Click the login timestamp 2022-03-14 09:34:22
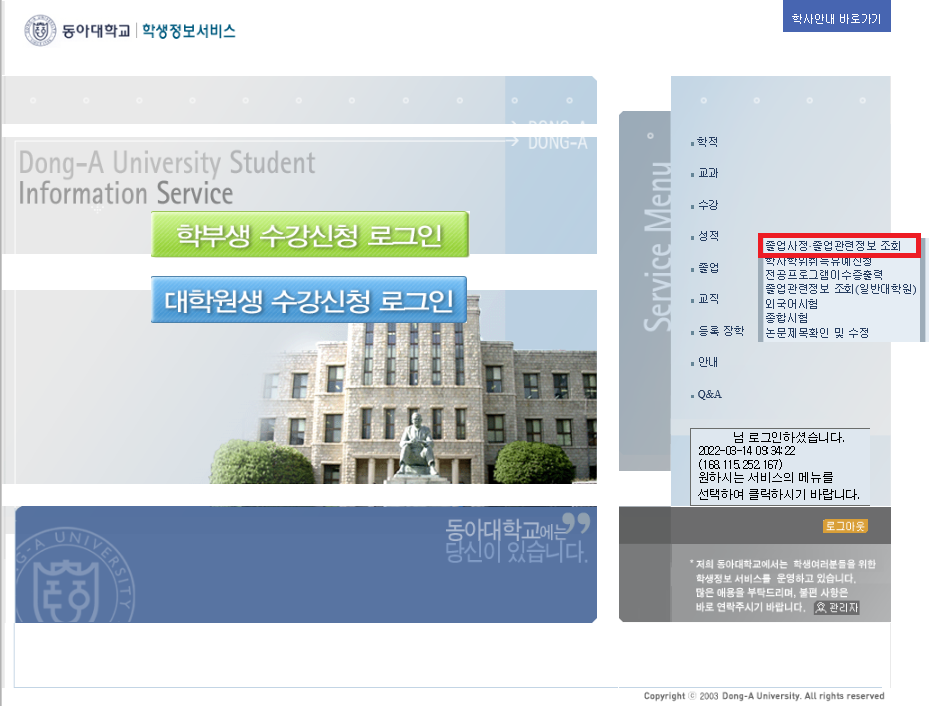Image resolution: width=941 pixels, height=706 pixels. pyautogui.click(x=747, y=451)
